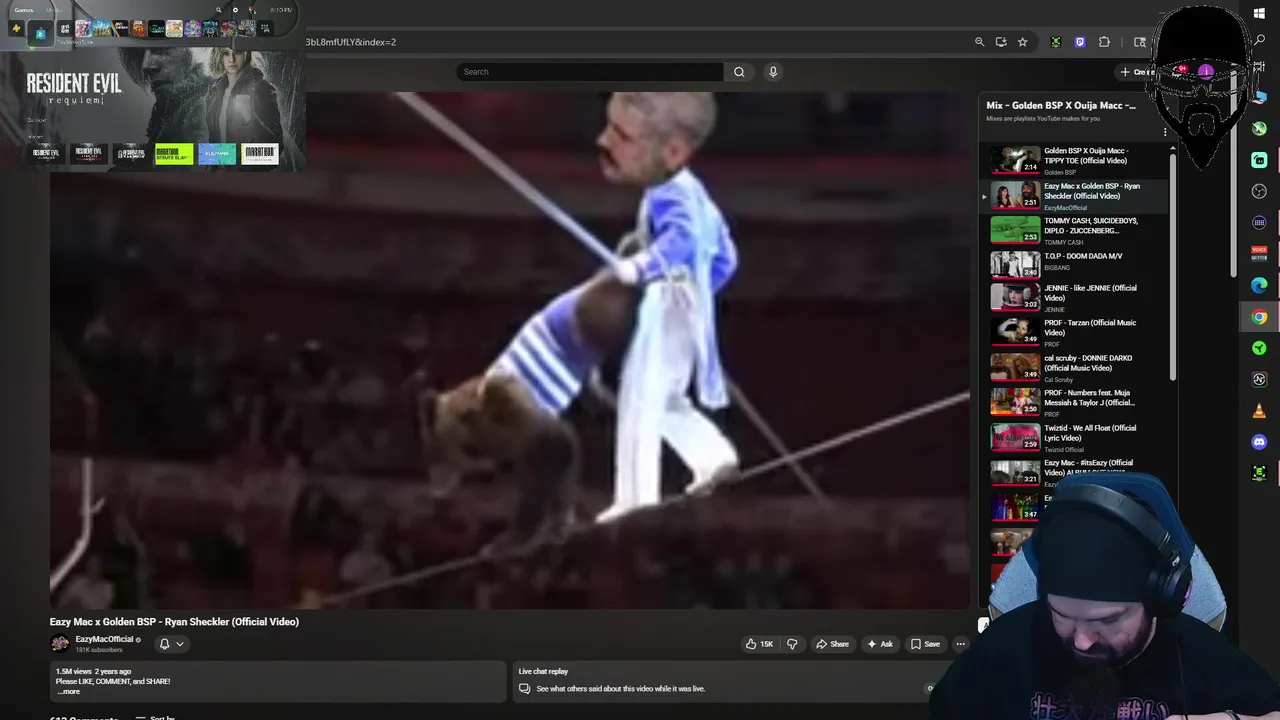1280x720 pixels.
Task: Click the YouTube search magnifier button
Action: click(739, 72)
